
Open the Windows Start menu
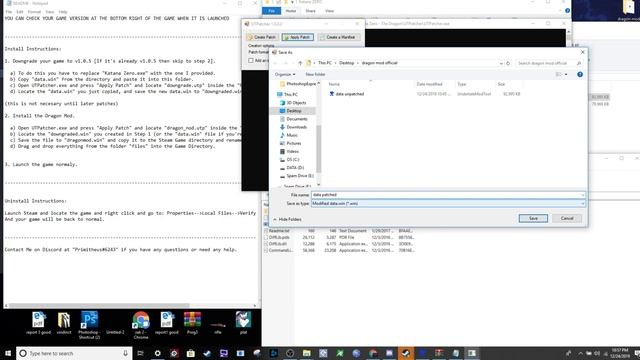click(8, 353)
